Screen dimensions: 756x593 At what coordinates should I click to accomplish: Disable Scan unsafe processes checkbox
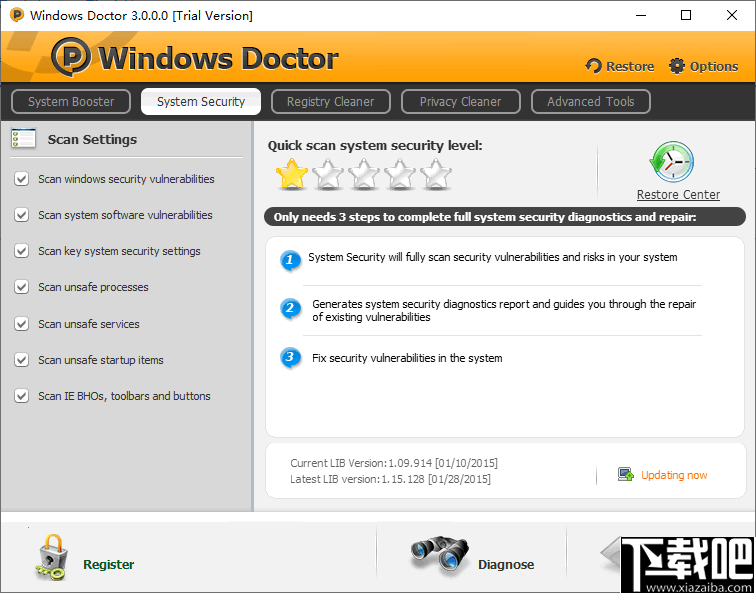coord(21,287)
